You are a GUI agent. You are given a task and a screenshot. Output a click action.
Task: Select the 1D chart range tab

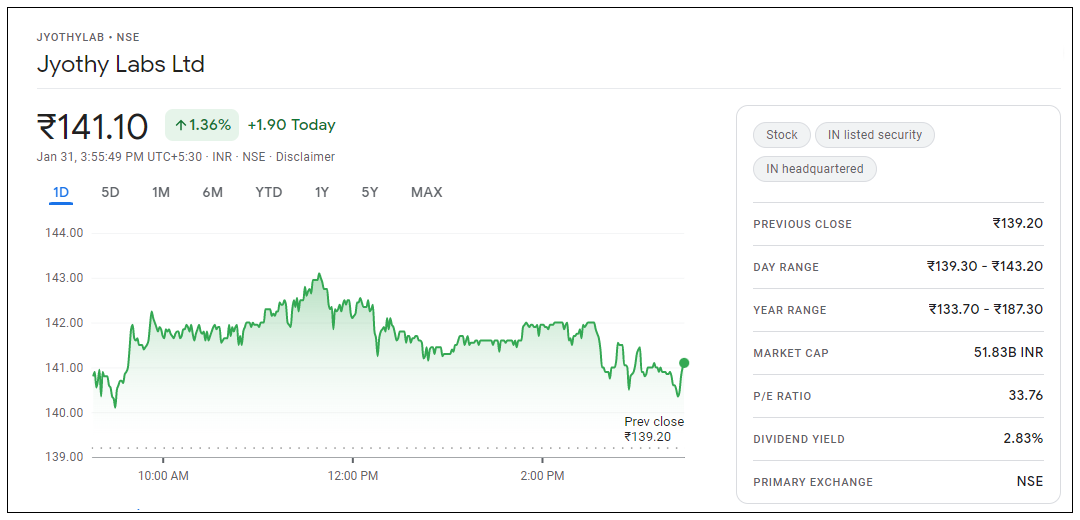[x=61, y=192]
